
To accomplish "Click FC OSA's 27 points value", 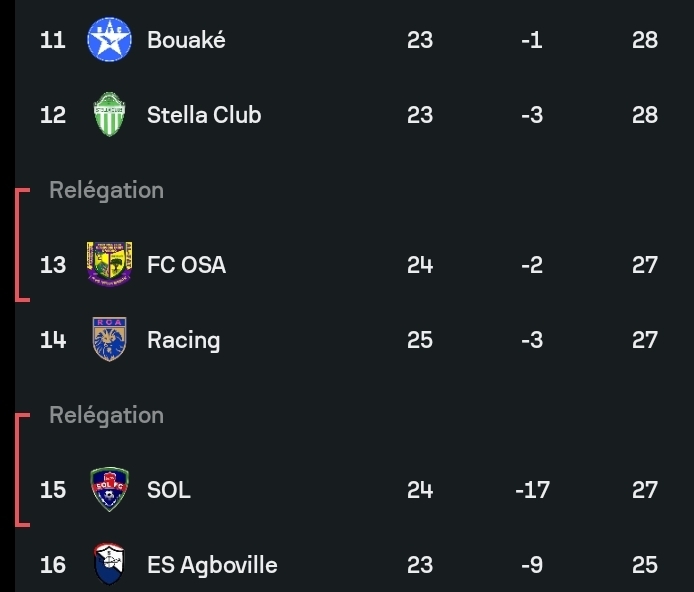I will pyautogui.click(x=645, y=265).
